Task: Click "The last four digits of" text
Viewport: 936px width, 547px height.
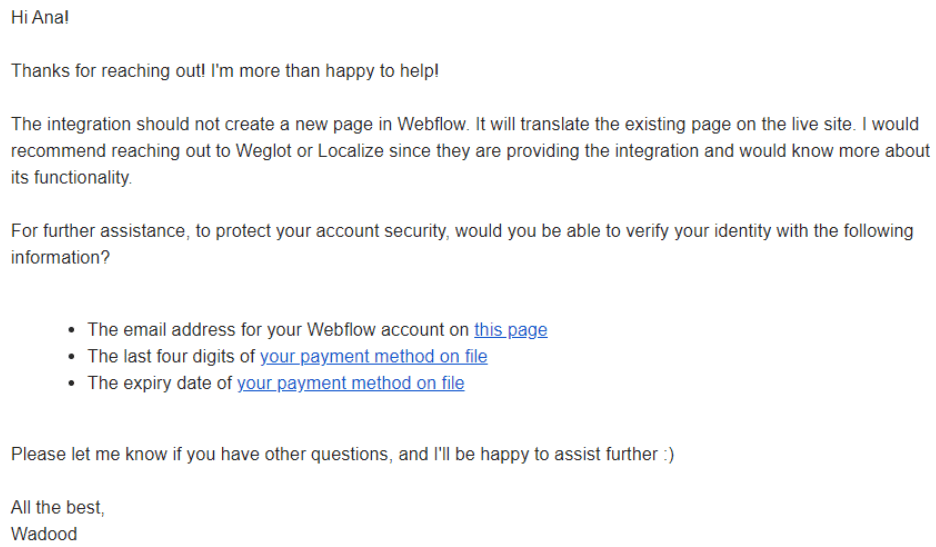Action: pos(171,357)
